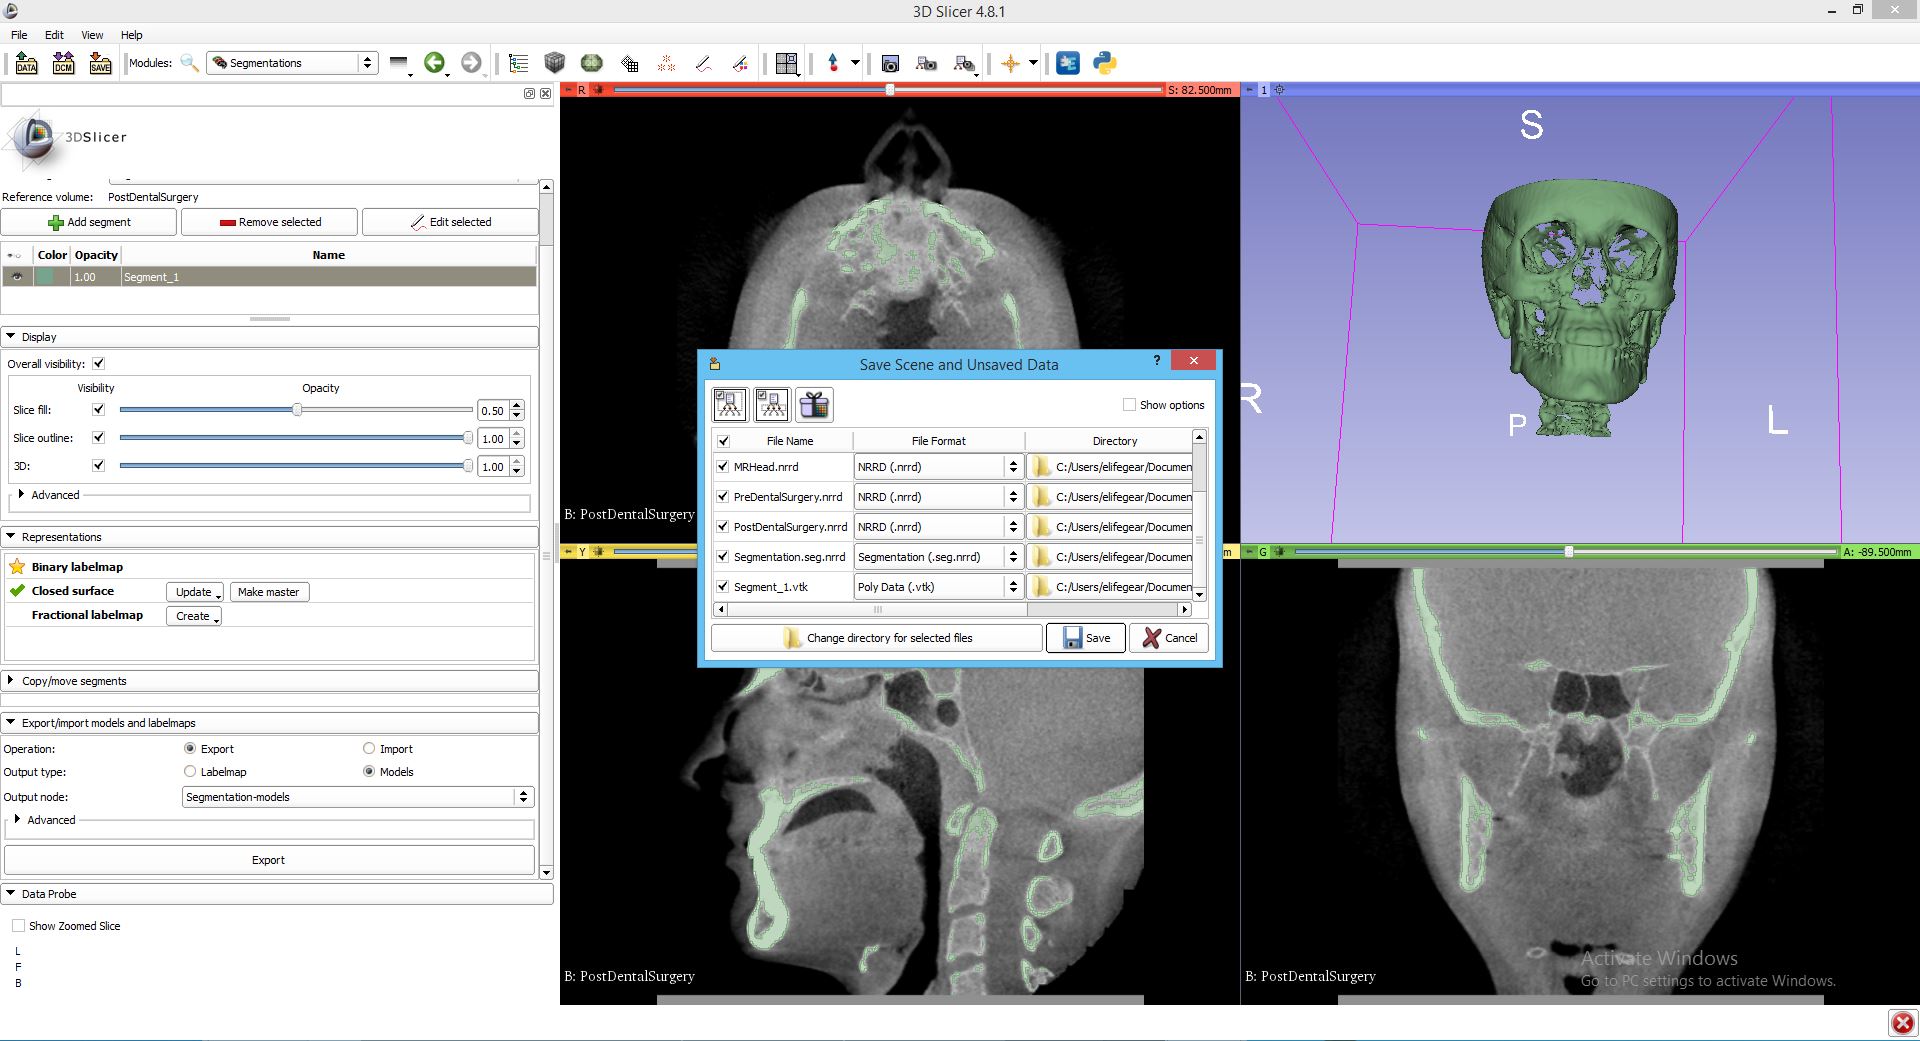The image size is (1920, 1041).
Task: Click the Export button
Action: tap(268, 860)
